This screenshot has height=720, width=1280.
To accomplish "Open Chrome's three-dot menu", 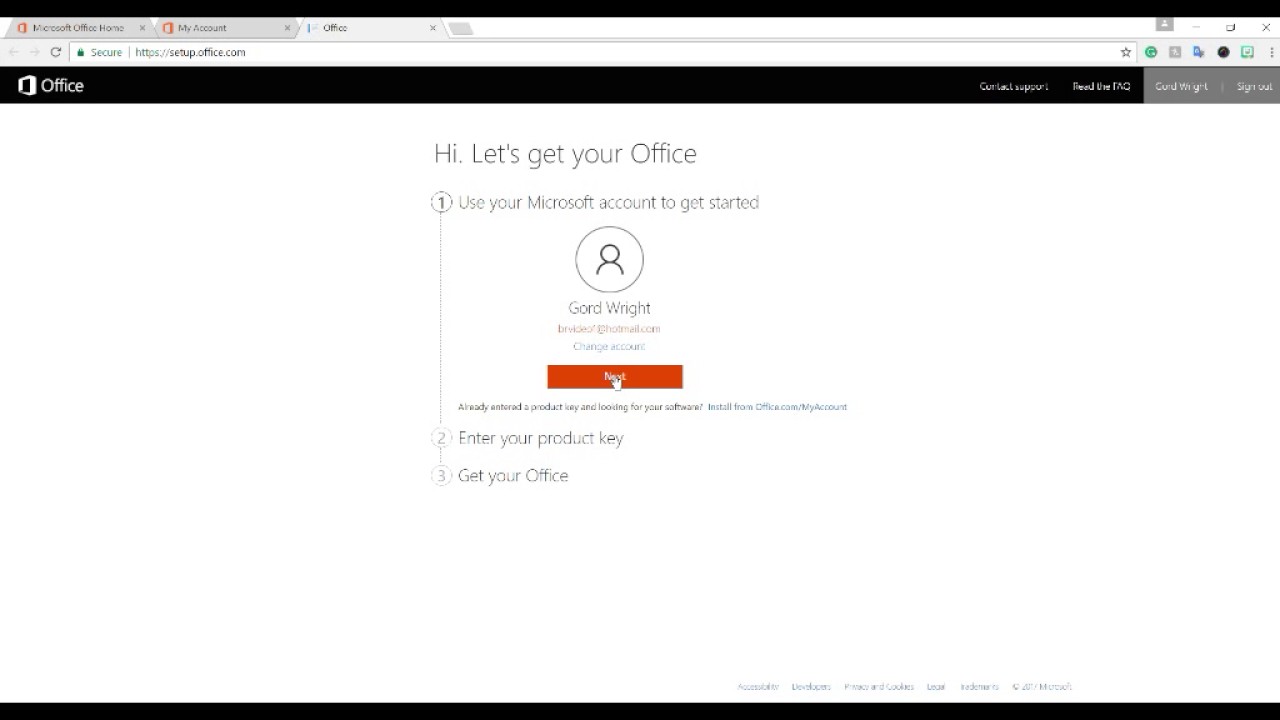I will point(1271,52).
